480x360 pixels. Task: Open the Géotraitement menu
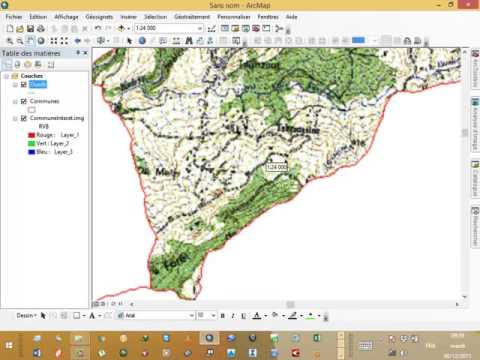coord(192,17)
